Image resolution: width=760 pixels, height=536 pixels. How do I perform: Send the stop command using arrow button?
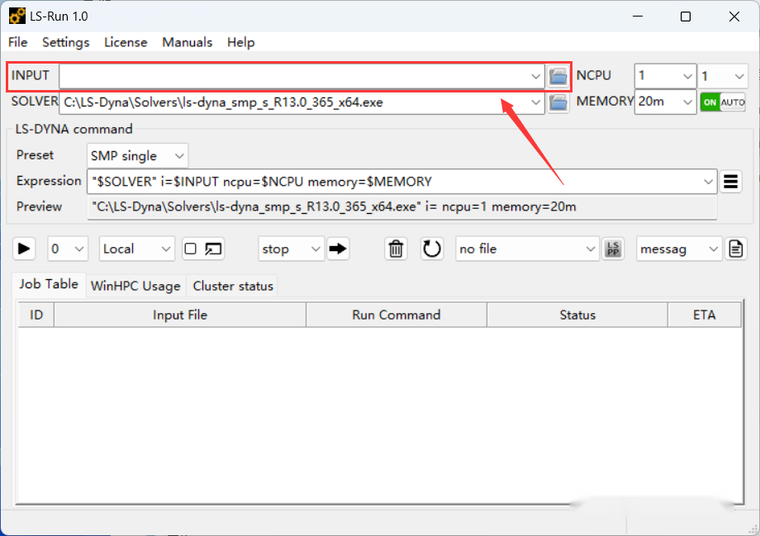click(338, 249)
